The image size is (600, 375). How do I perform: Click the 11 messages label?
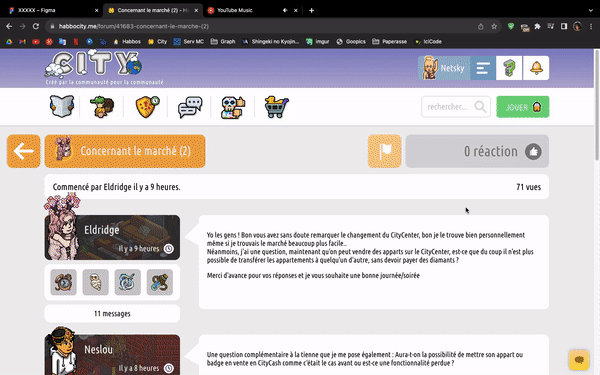[x=112, y=314]
